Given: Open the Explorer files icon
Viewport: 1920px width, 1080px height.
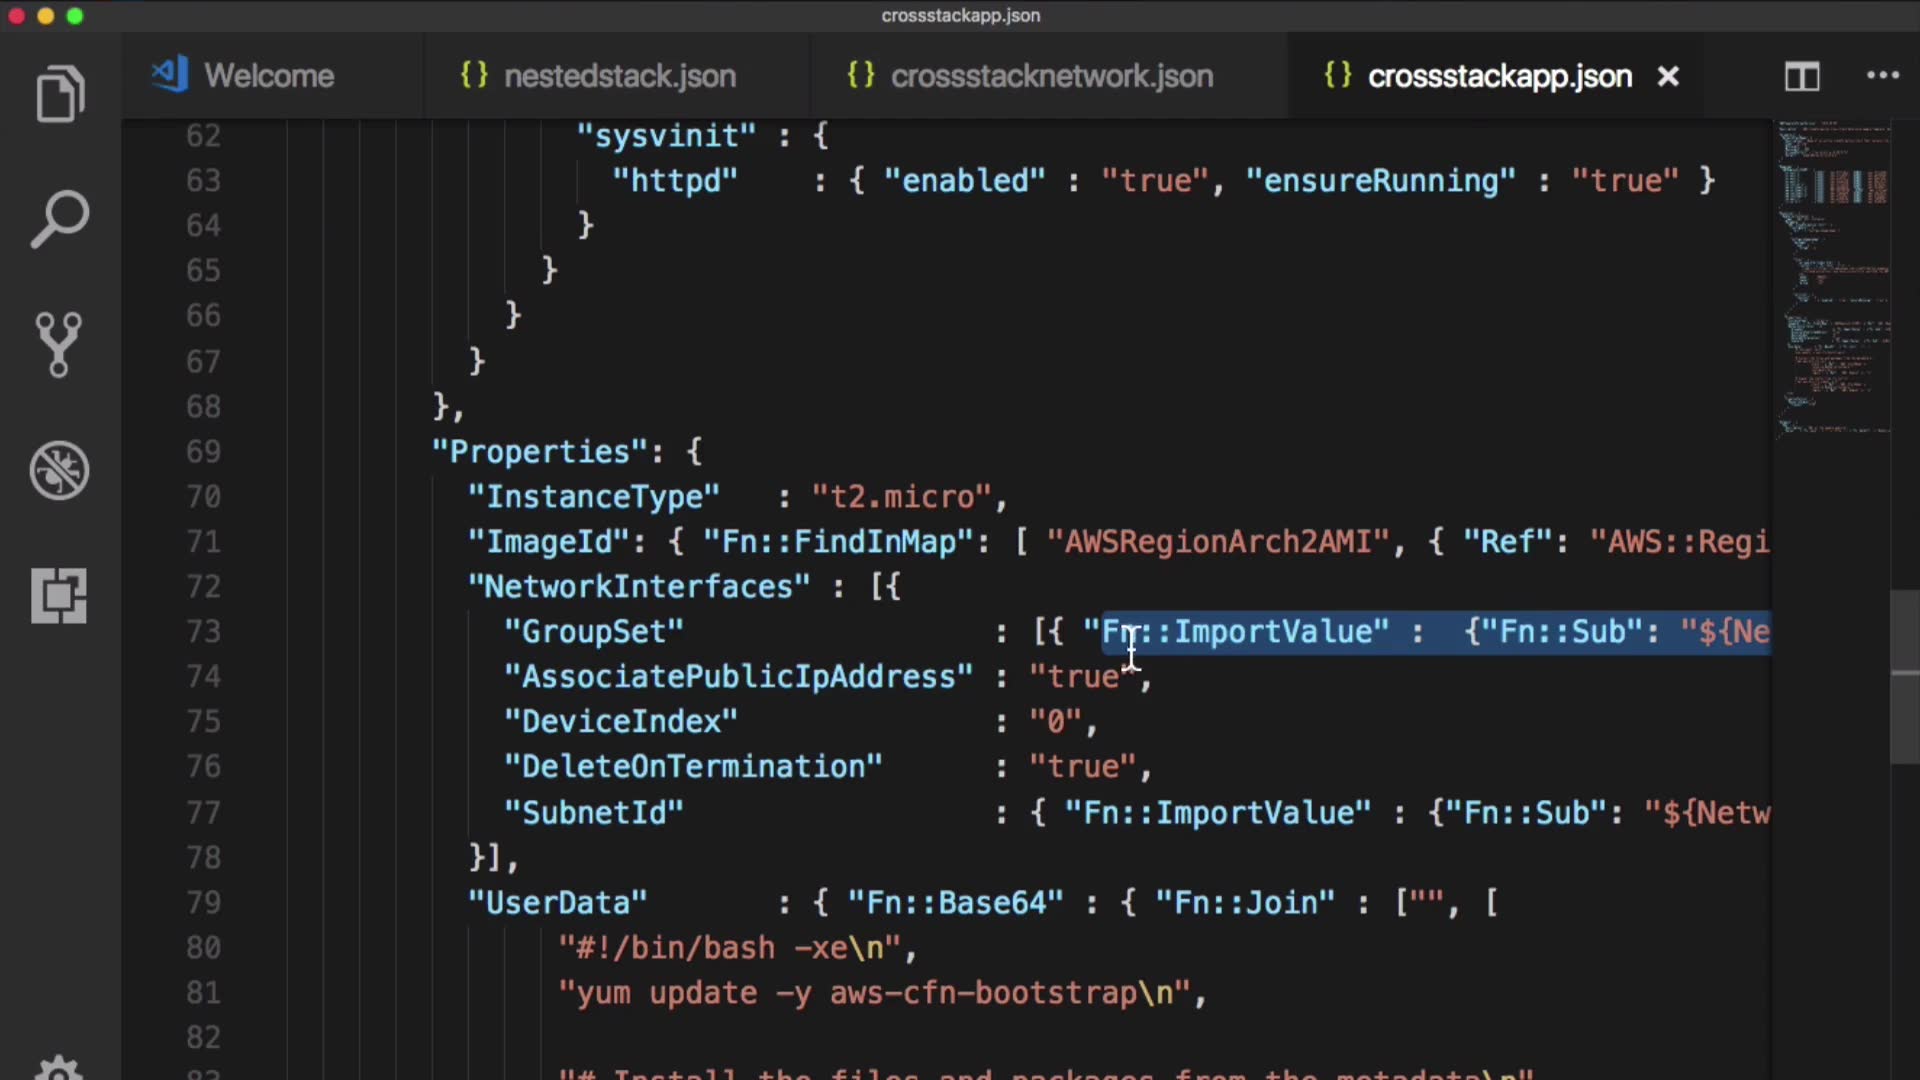Looking at the screenshot, I should [60, 94].
